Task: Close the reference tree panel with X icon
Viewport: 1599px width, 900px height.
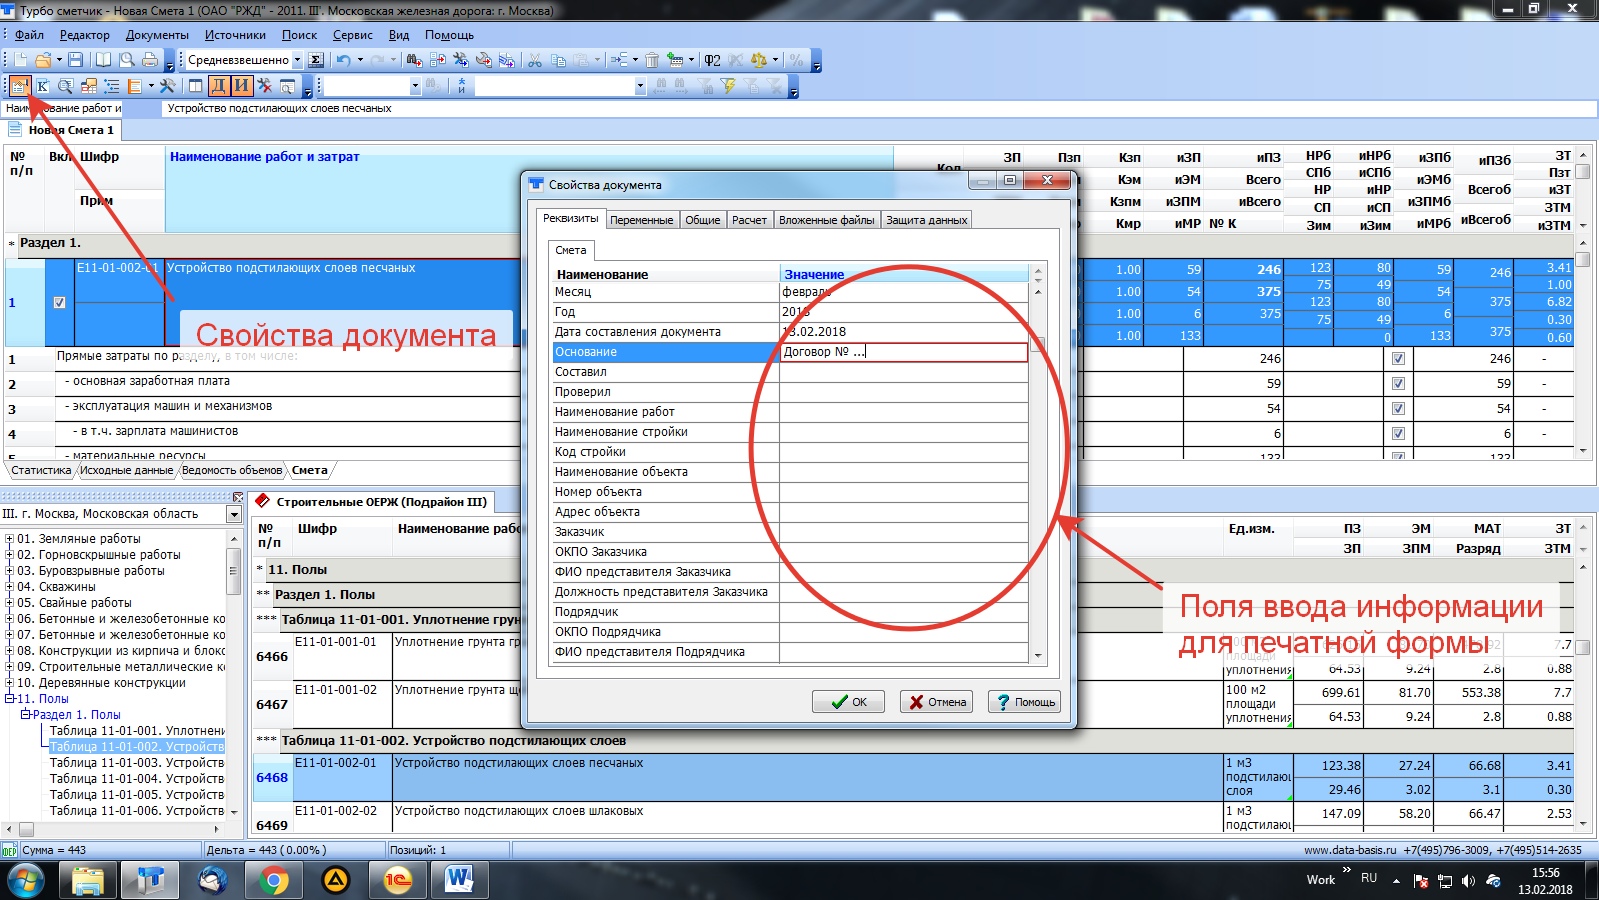Action: pos(237,497)
